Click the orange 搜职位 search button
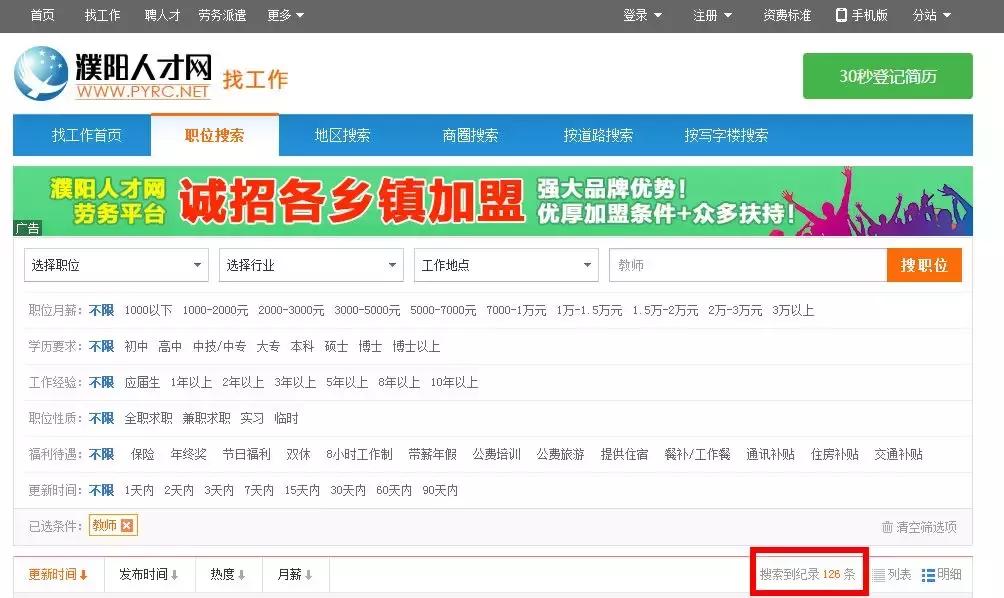This screenshot has width=1004, height=598. pyautogui.click(x=924, y=264)
